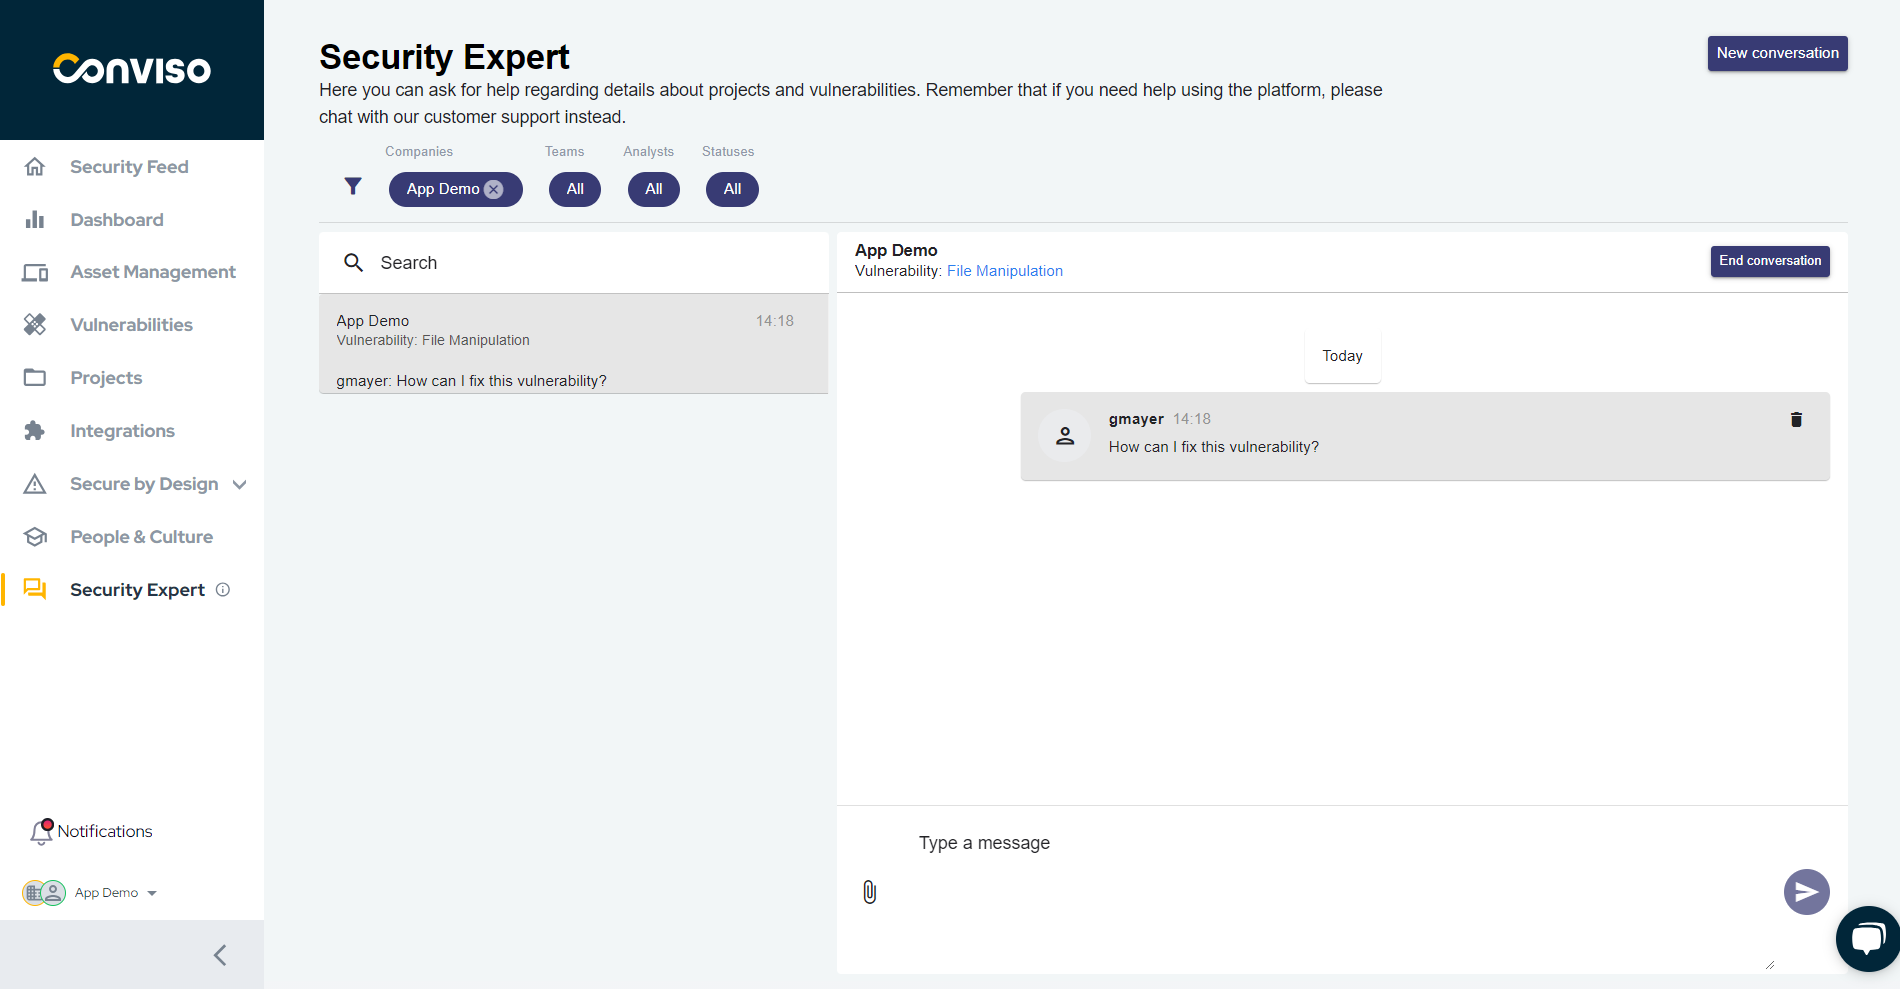Click the 14:18 time in conversation list
This screenshot has height=989, width=1900.
[774, 321]
